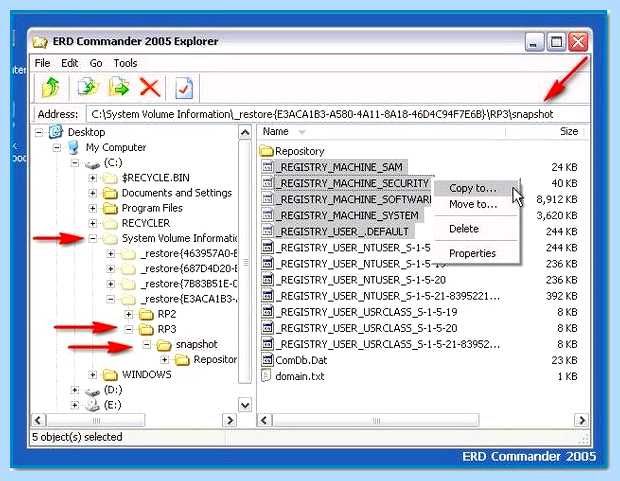Click tree pane horizontal scroll right arrow
620x481 pixels.
tap(230, 420)
